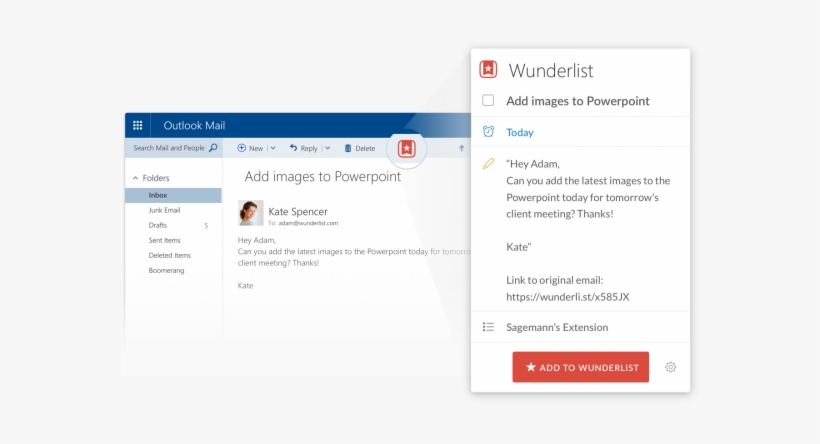
Task: Open the Junk Email folder
Action: click(x=164, y=210)
